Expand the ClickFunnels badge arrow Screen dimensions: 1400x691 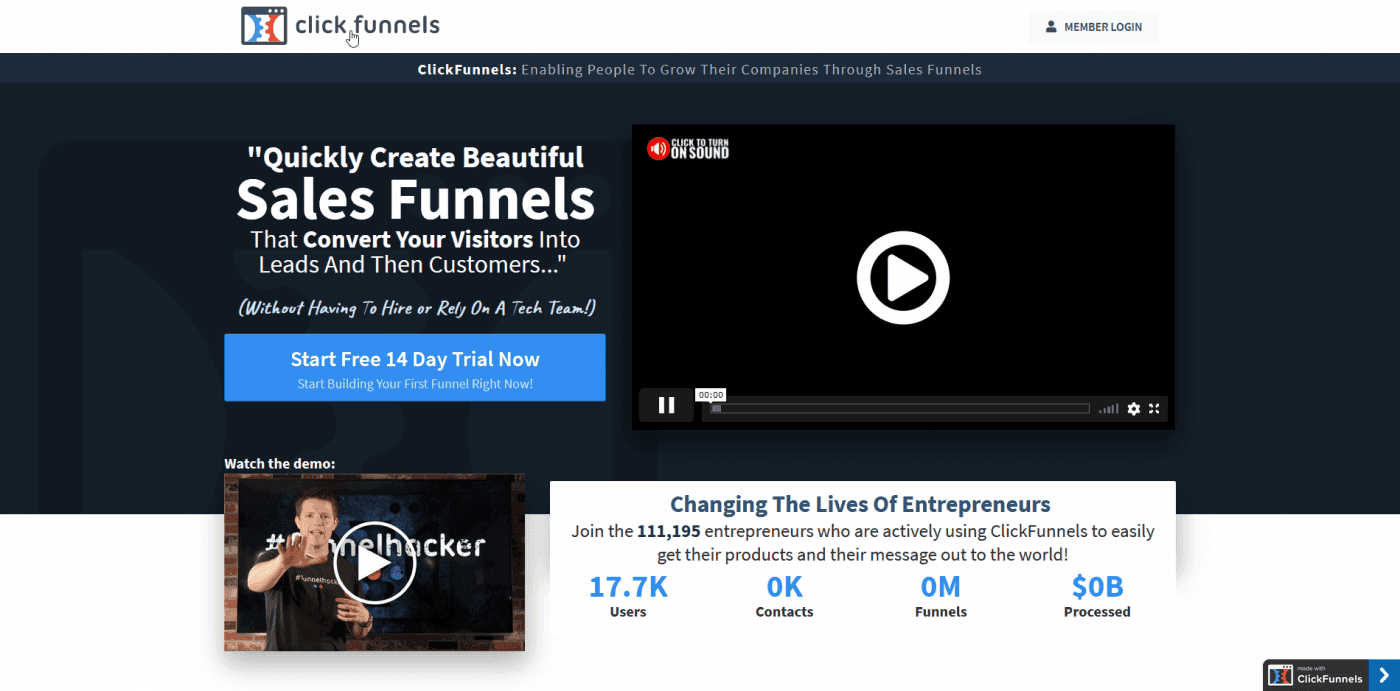tap(1384, 675)
